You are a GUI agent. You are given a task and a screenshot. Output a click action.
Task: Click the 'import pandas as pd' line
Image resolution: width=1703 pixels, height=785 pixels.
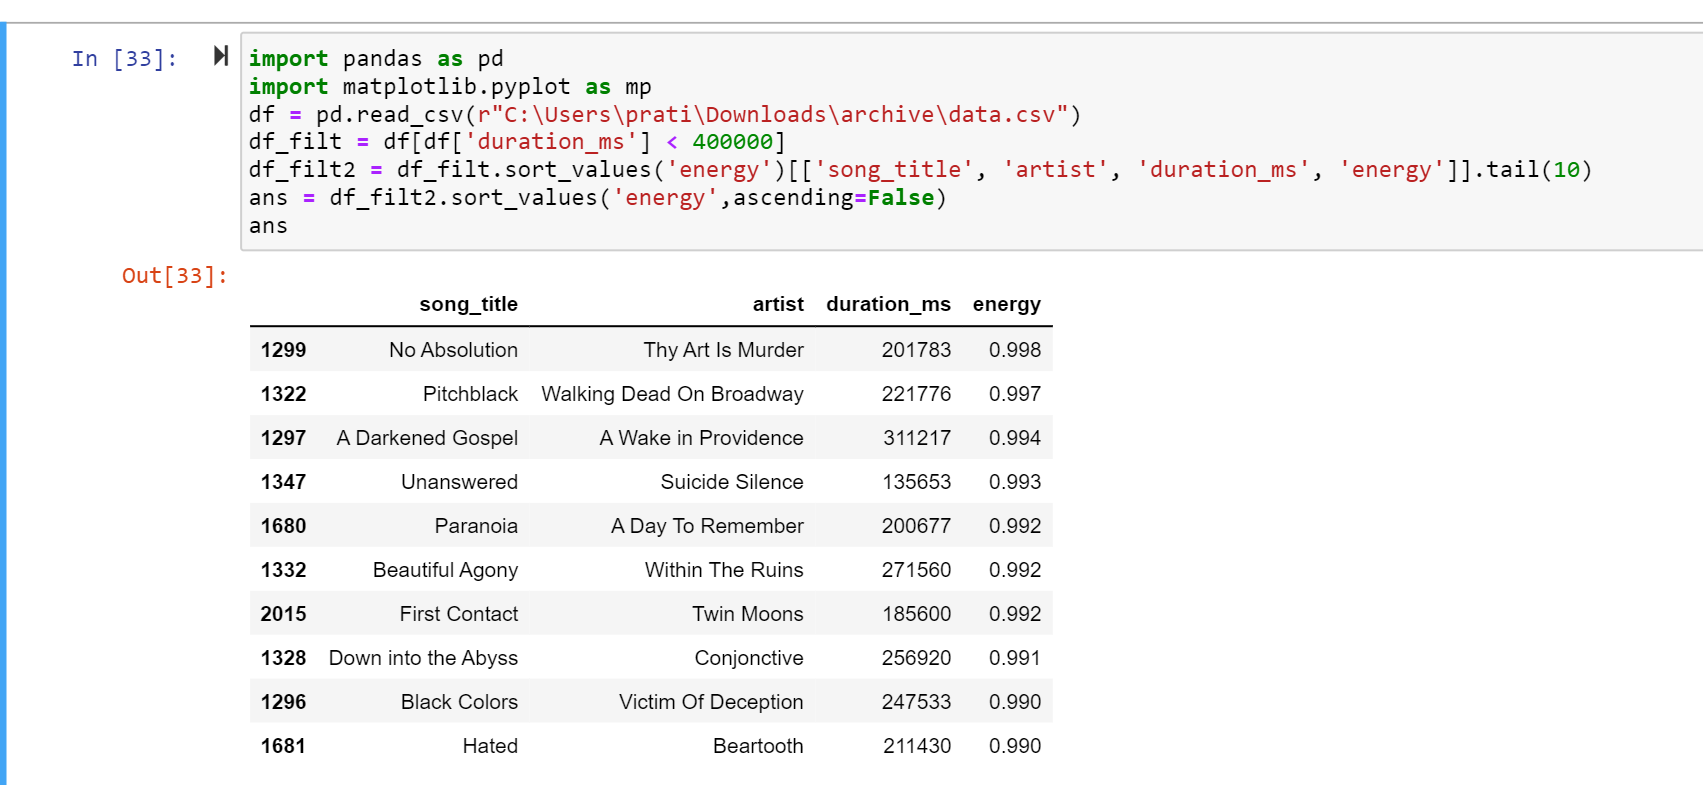tap(376, 59)
